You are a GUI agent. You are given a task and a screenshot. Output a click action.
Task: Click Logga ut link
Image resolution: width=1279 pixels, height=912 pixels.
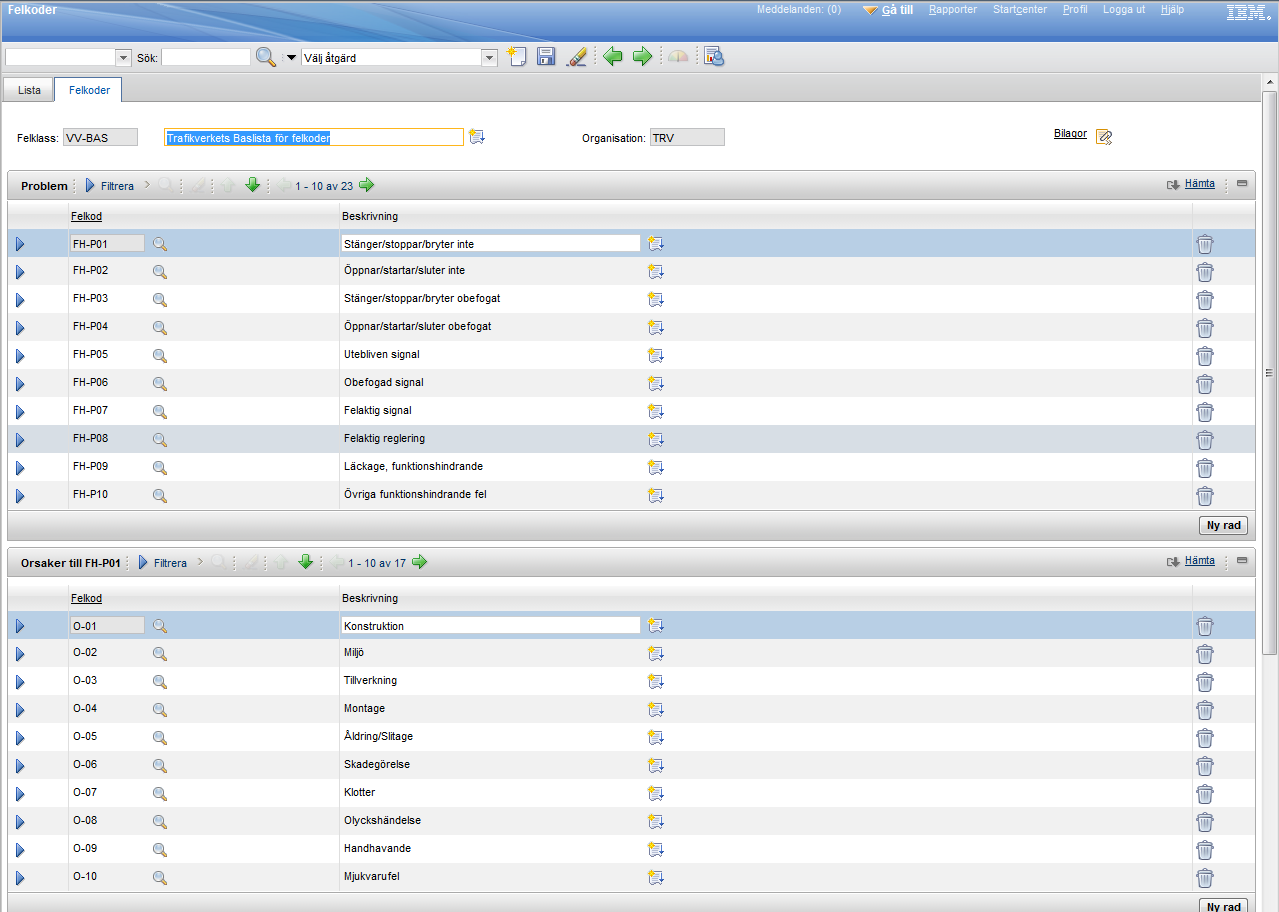[x=1124, y=9]
